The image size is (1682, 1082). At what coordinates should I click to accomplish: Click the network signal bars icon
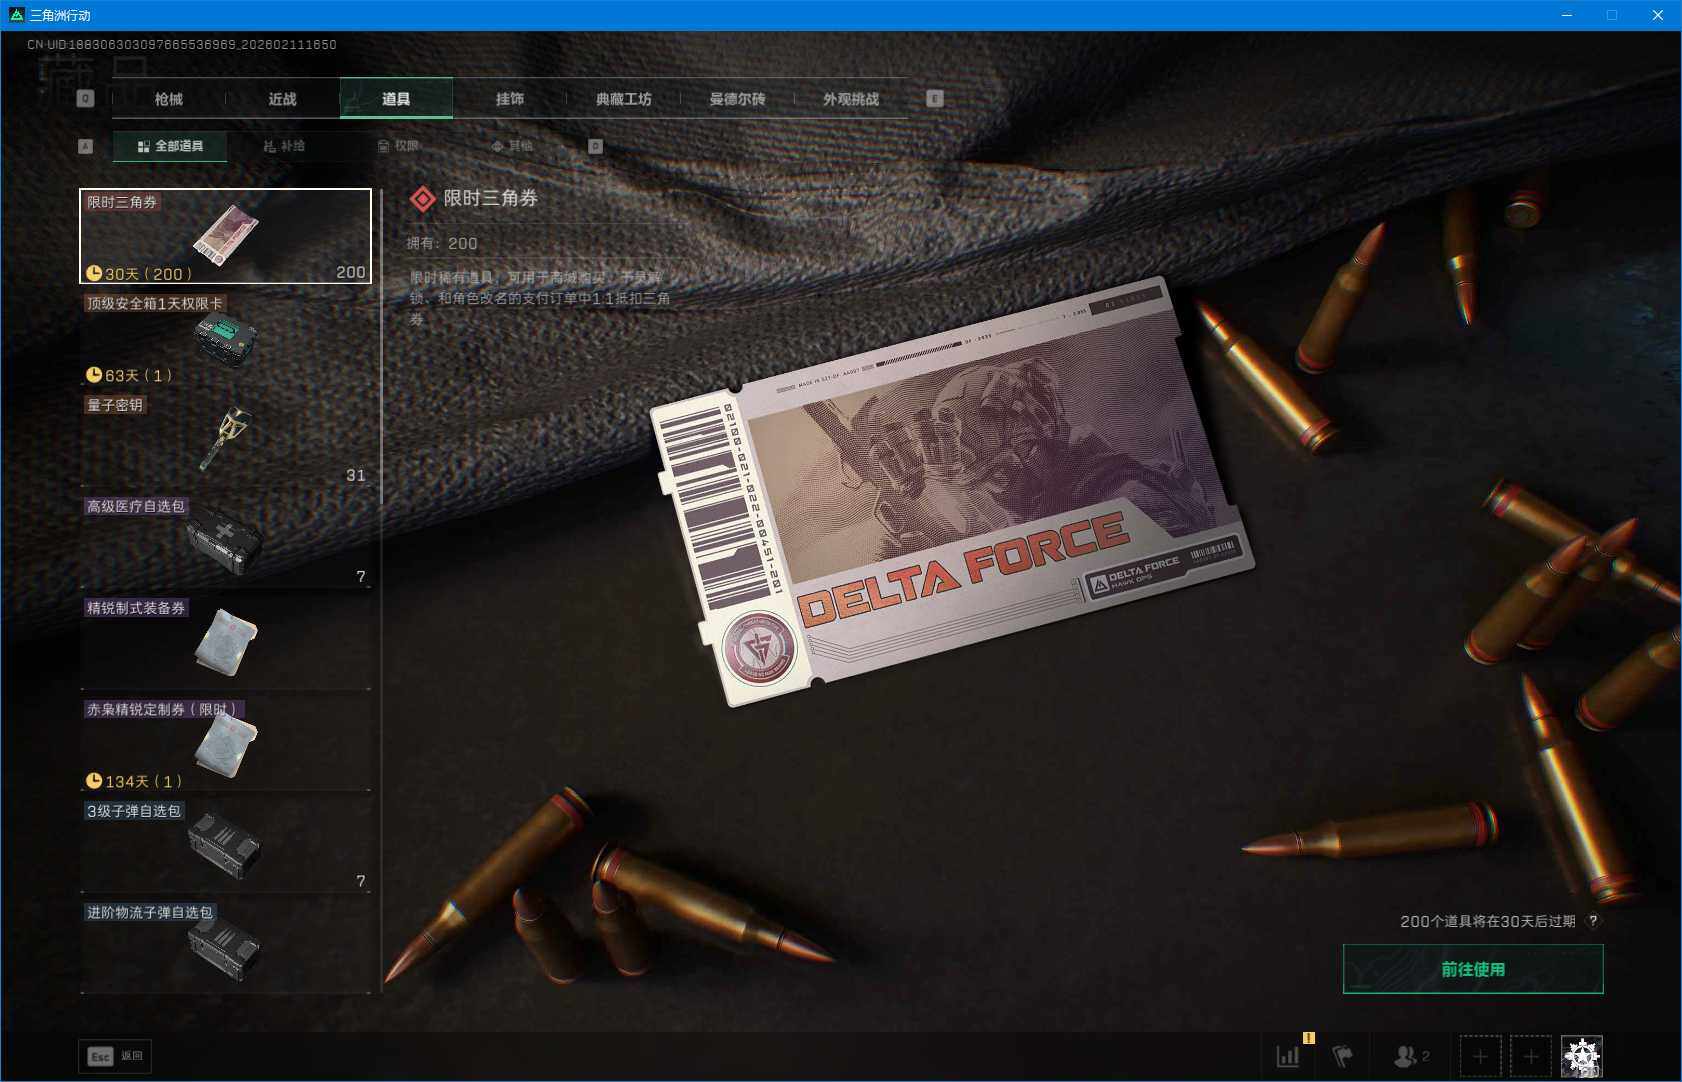tap(1288, 1055)
